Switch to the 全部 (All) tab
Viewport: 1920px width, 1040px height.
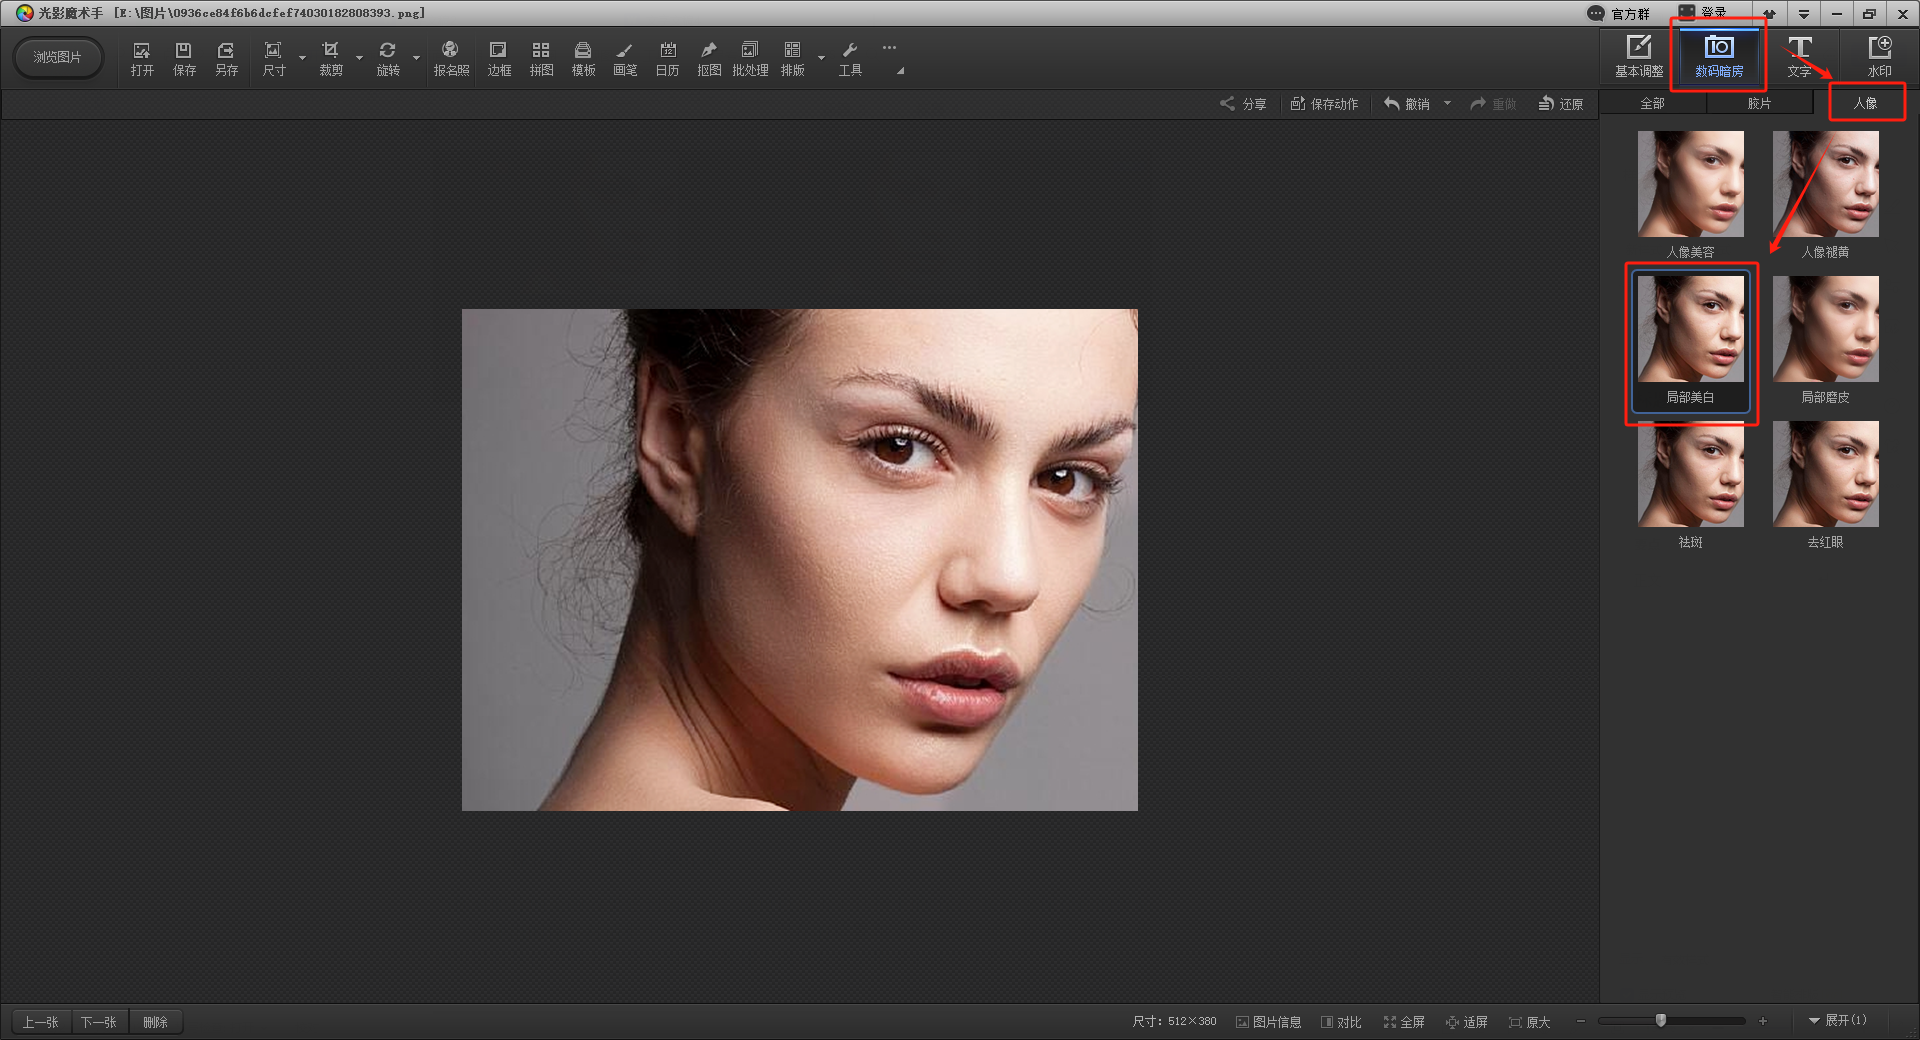[x=1652, y=103]
